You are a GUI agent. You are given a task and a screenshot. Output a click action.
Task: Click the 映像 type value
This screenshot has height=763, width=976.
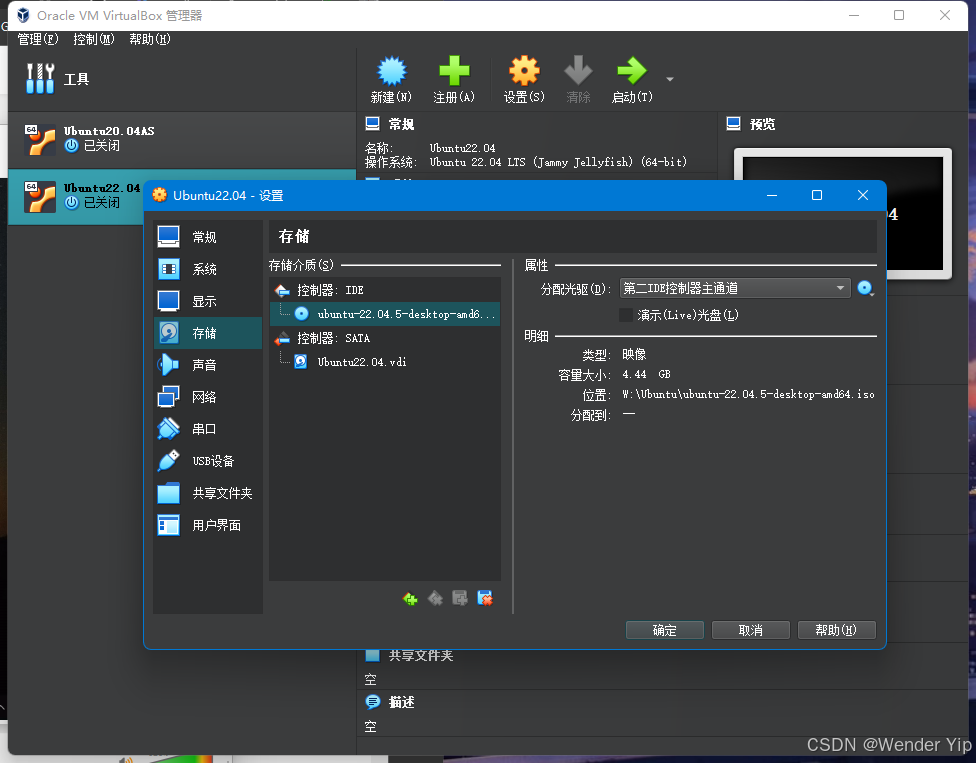tap(634, 355)
